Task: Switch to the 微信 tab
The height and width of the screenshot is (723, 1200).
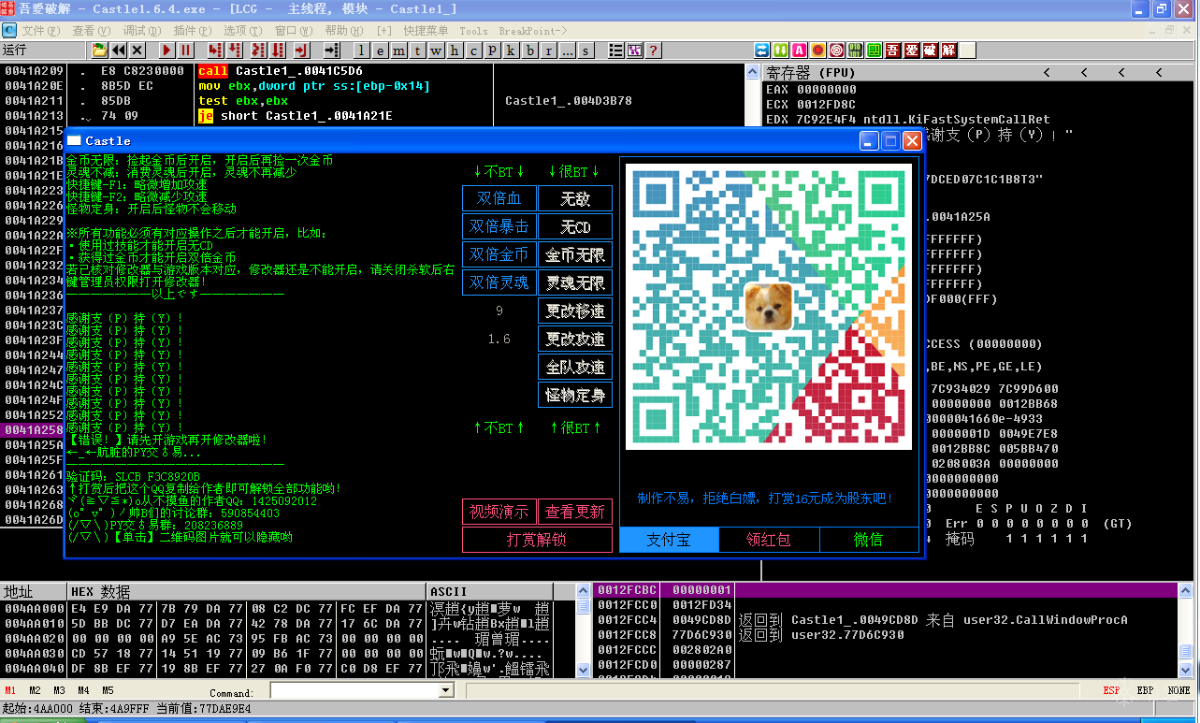Action: 869,540
